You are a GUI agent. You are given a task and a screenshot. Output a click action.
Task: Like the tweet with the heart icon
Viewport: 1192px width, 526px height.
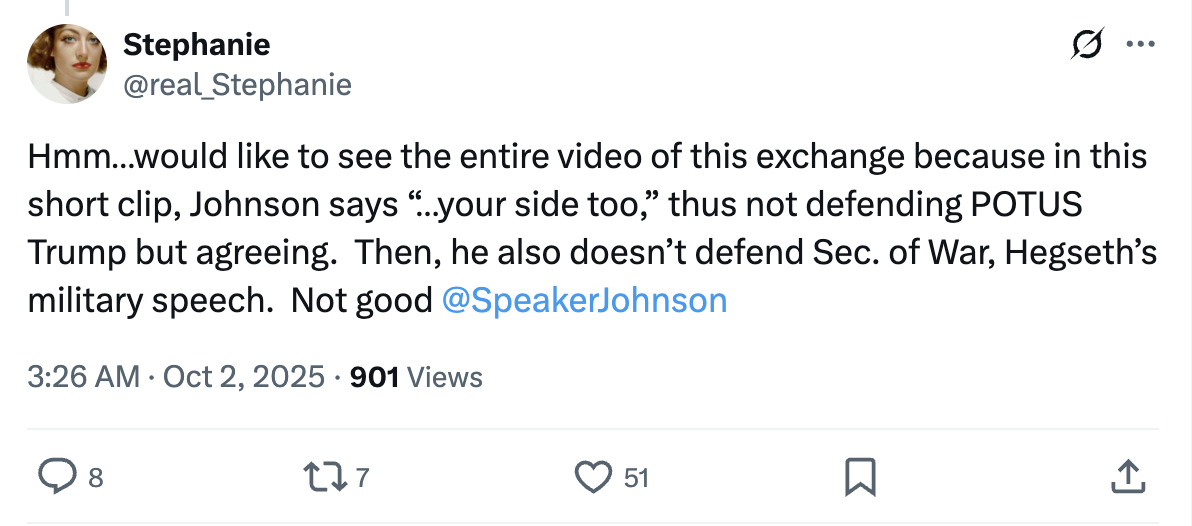pyautogui.click(x=595, y=477)
